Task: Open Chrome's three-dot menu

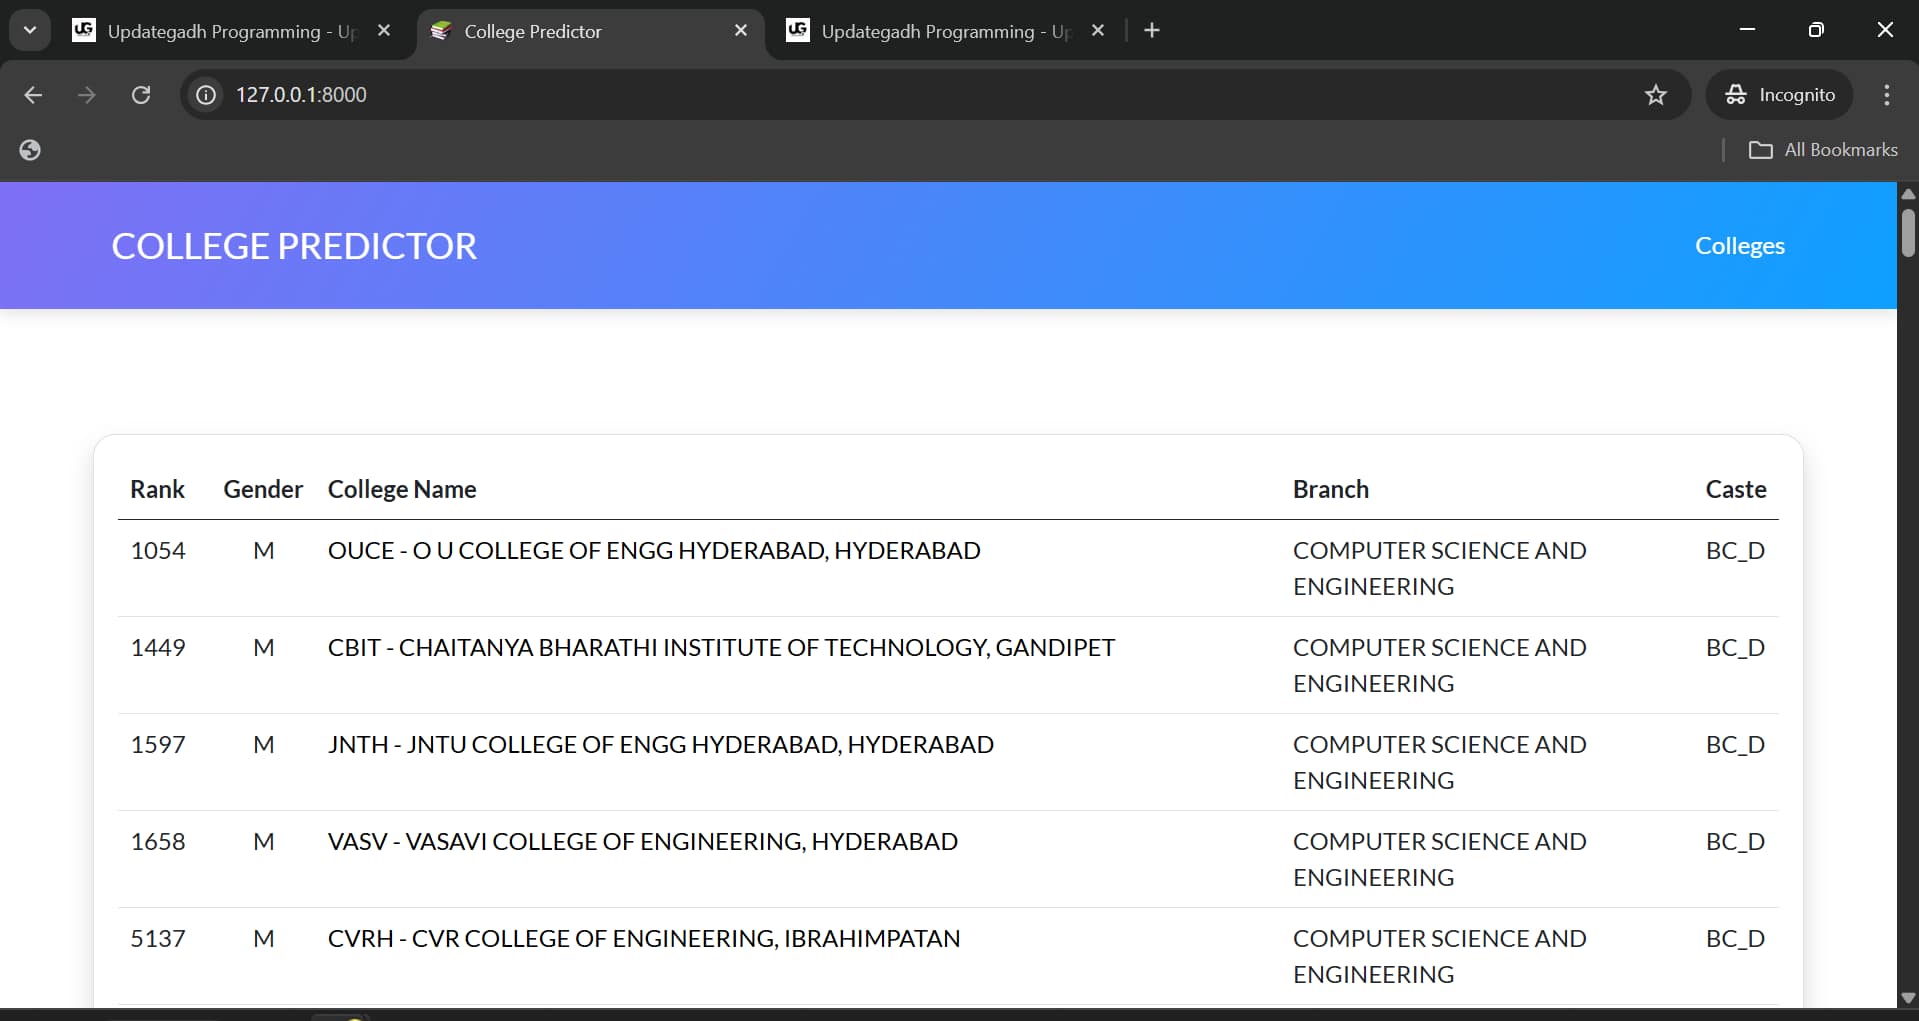Action: tap(1886, 95)
